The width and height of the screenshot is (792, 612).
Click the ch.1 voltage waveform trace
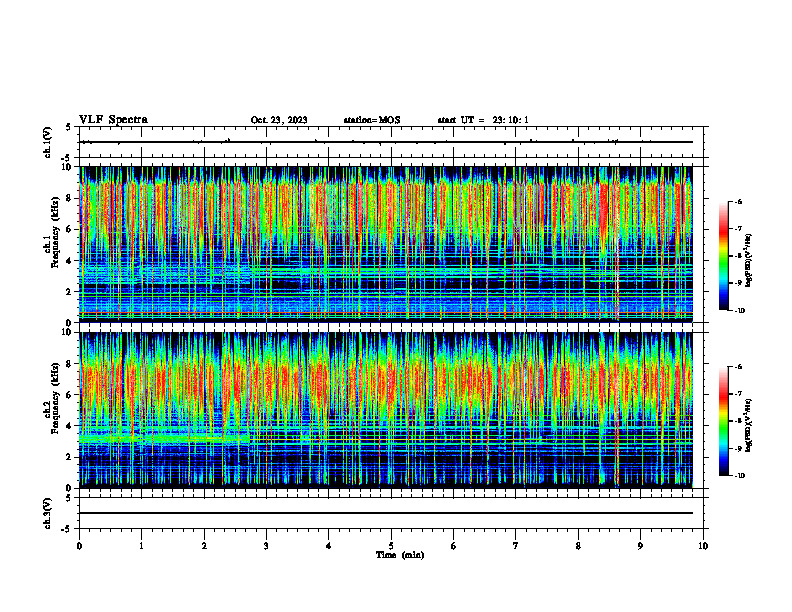click(386, 142)
